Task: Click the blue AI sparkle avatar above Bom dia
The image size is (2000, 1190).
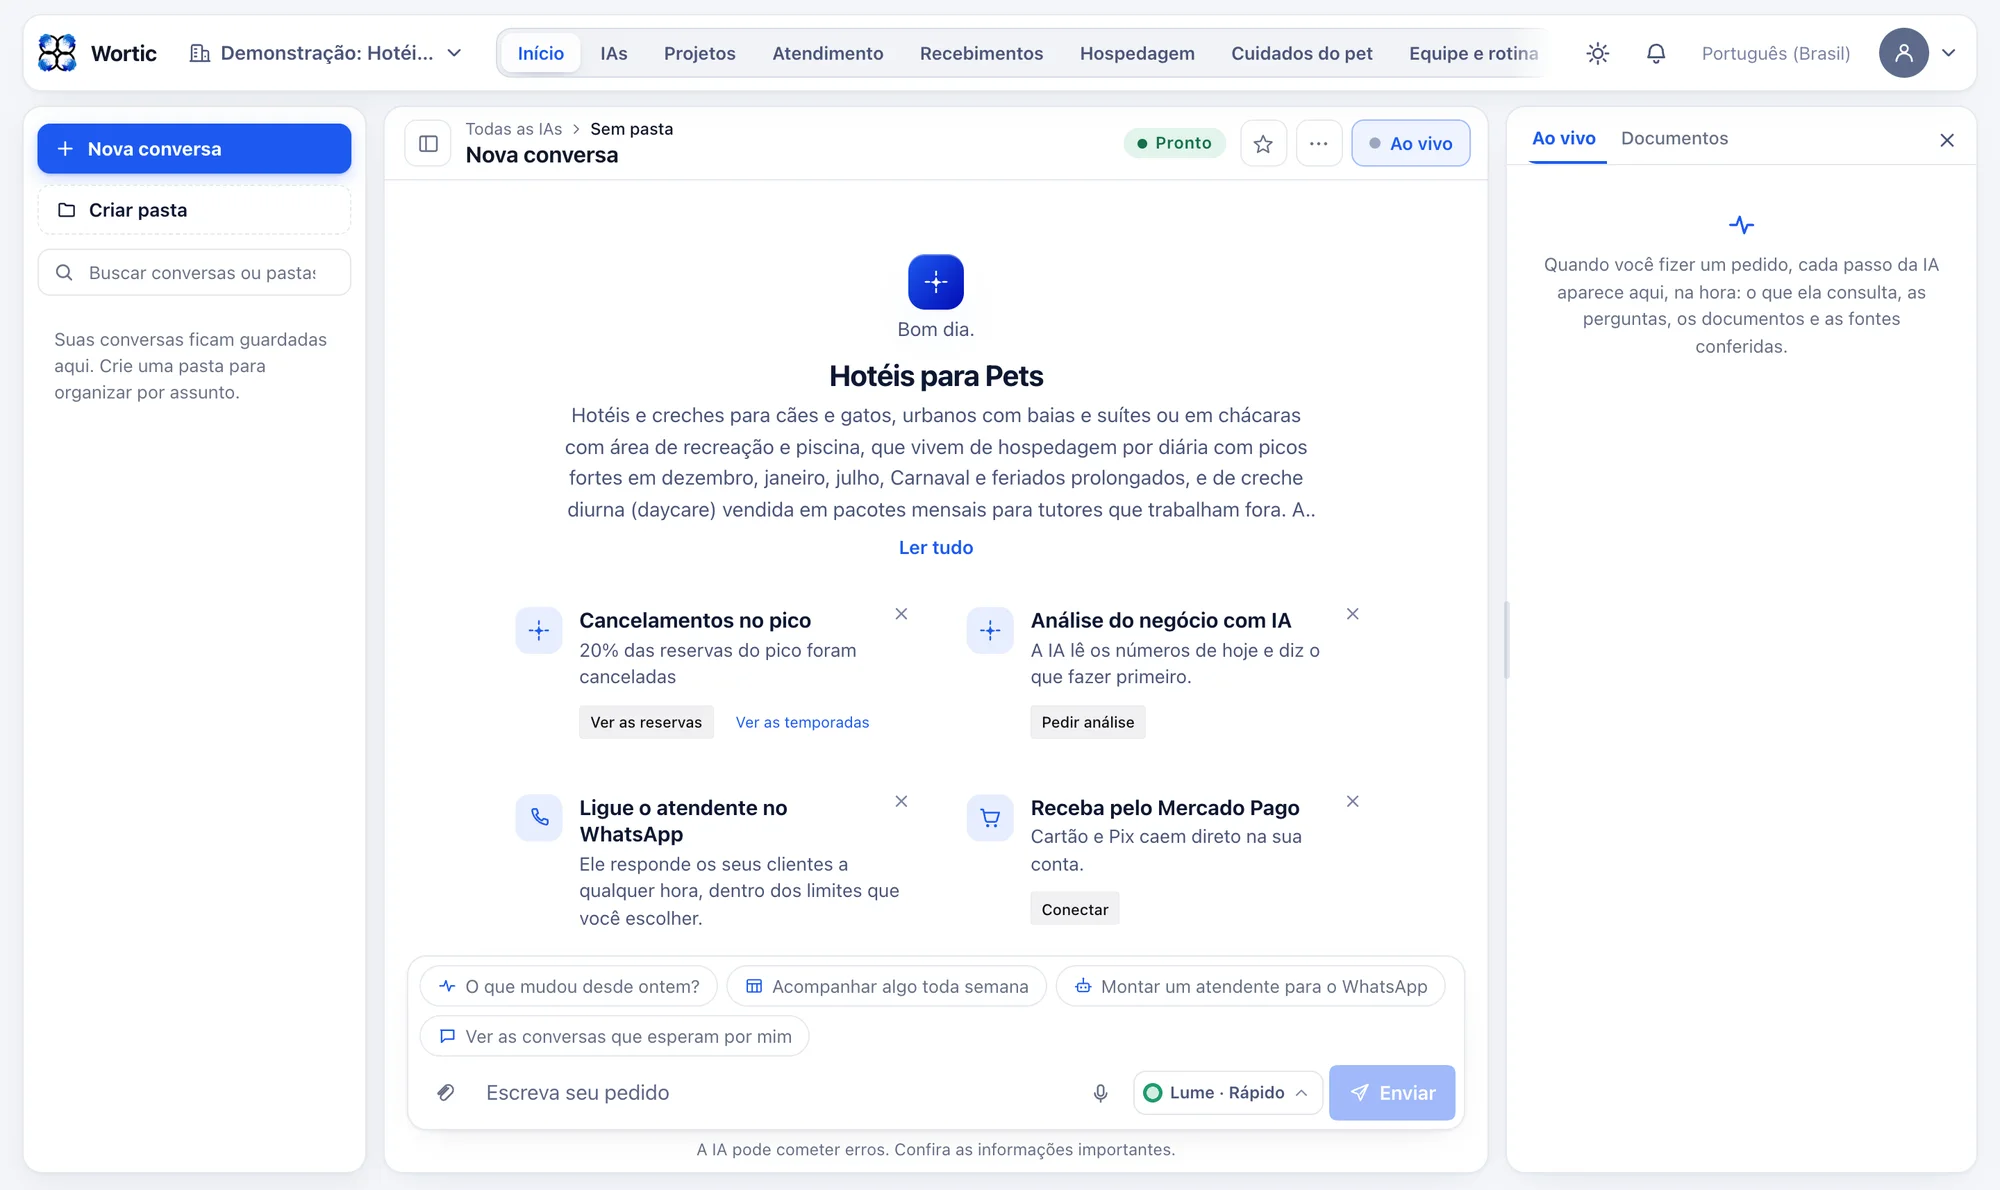Action: point(936,282)
